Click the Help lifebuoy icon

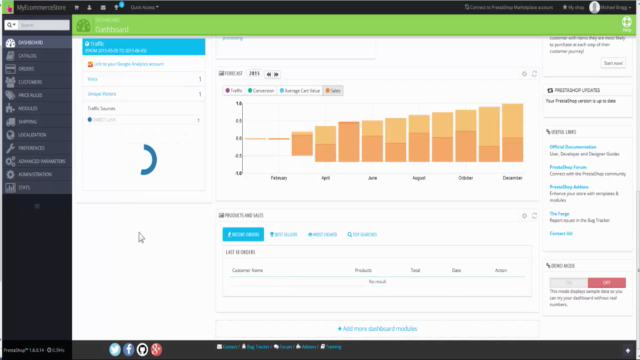pos(627,24)
